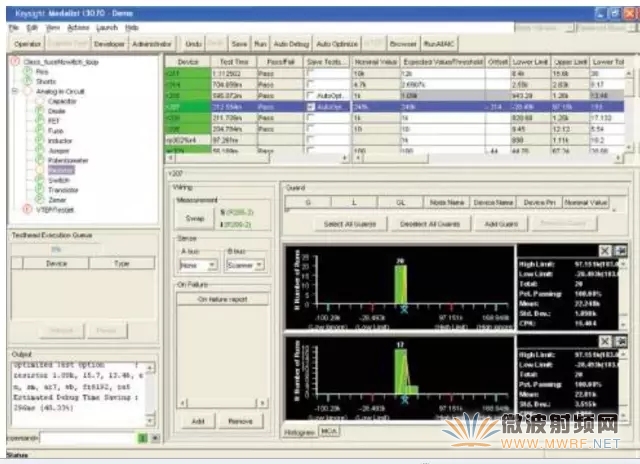Click the Undo toolbar button
The height and width of the screenshot is (464, 640).
point(193,44)
